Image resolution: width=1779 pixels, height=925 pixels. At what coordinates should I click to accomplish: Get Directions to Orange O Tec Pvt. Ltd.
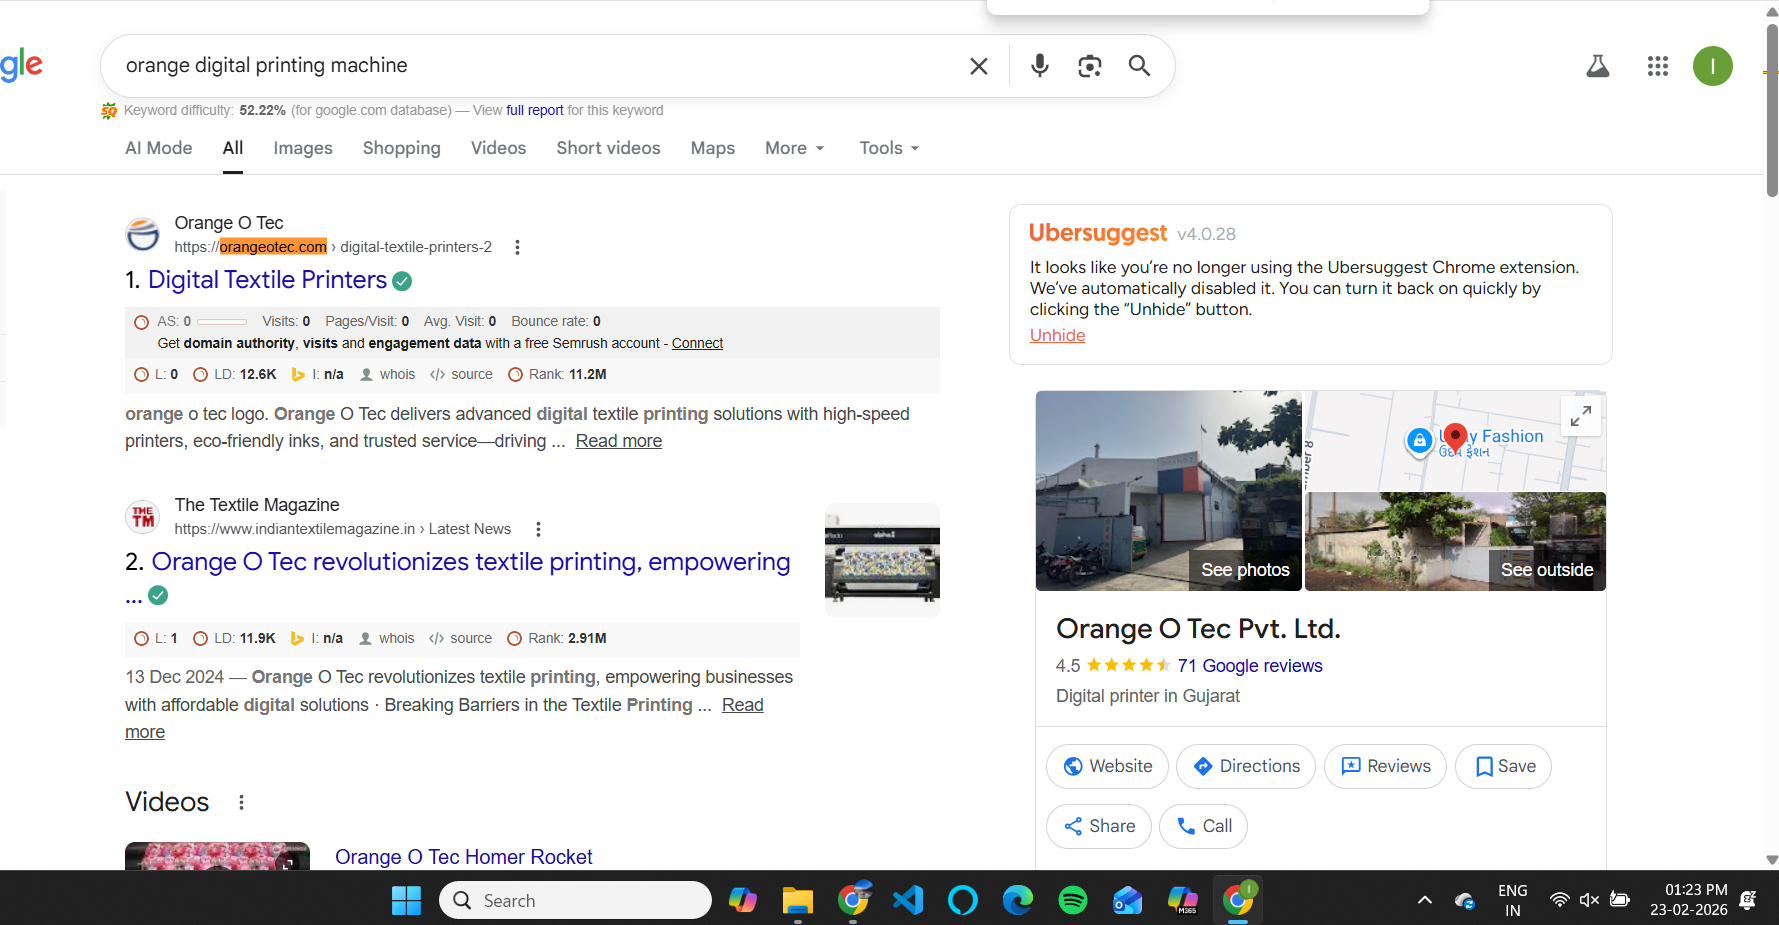1245,766
